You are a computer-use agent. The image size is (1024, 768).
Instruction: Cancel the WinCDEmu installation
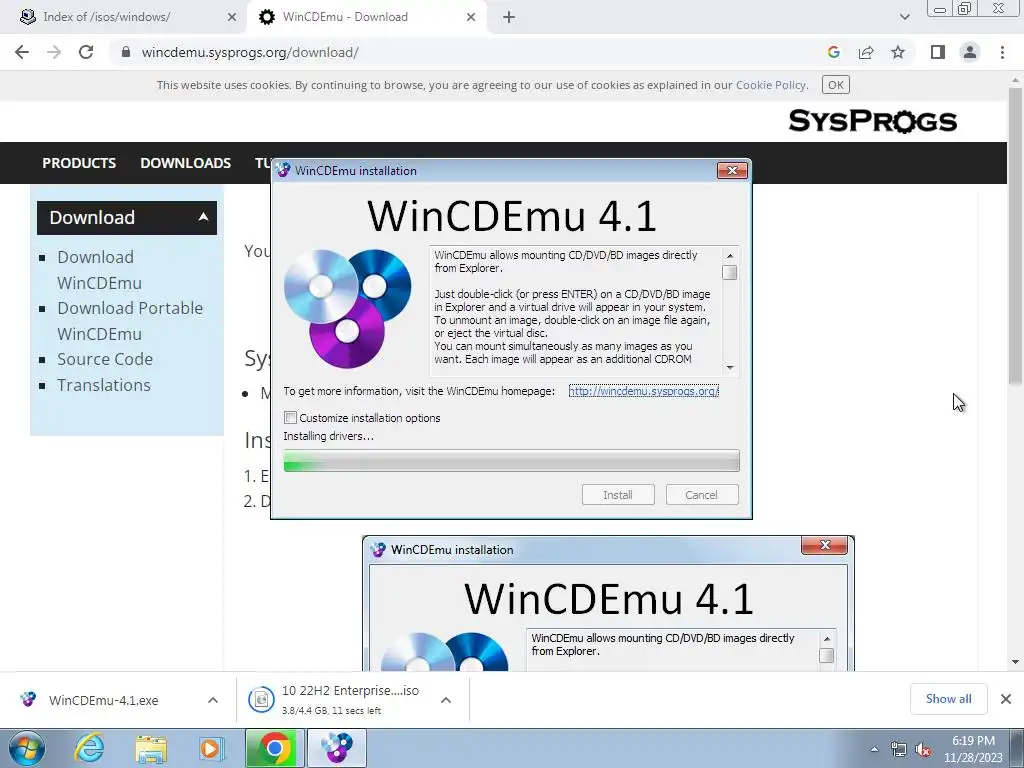[x=702, y=495]
